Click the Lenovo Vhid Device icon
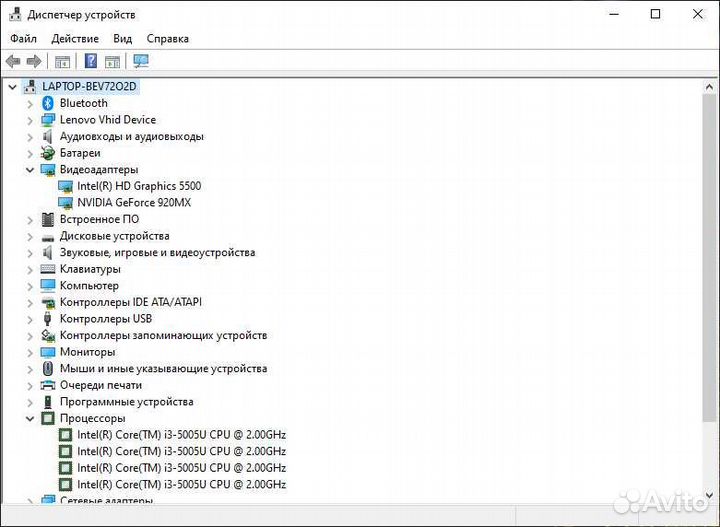 coord(48,120)
